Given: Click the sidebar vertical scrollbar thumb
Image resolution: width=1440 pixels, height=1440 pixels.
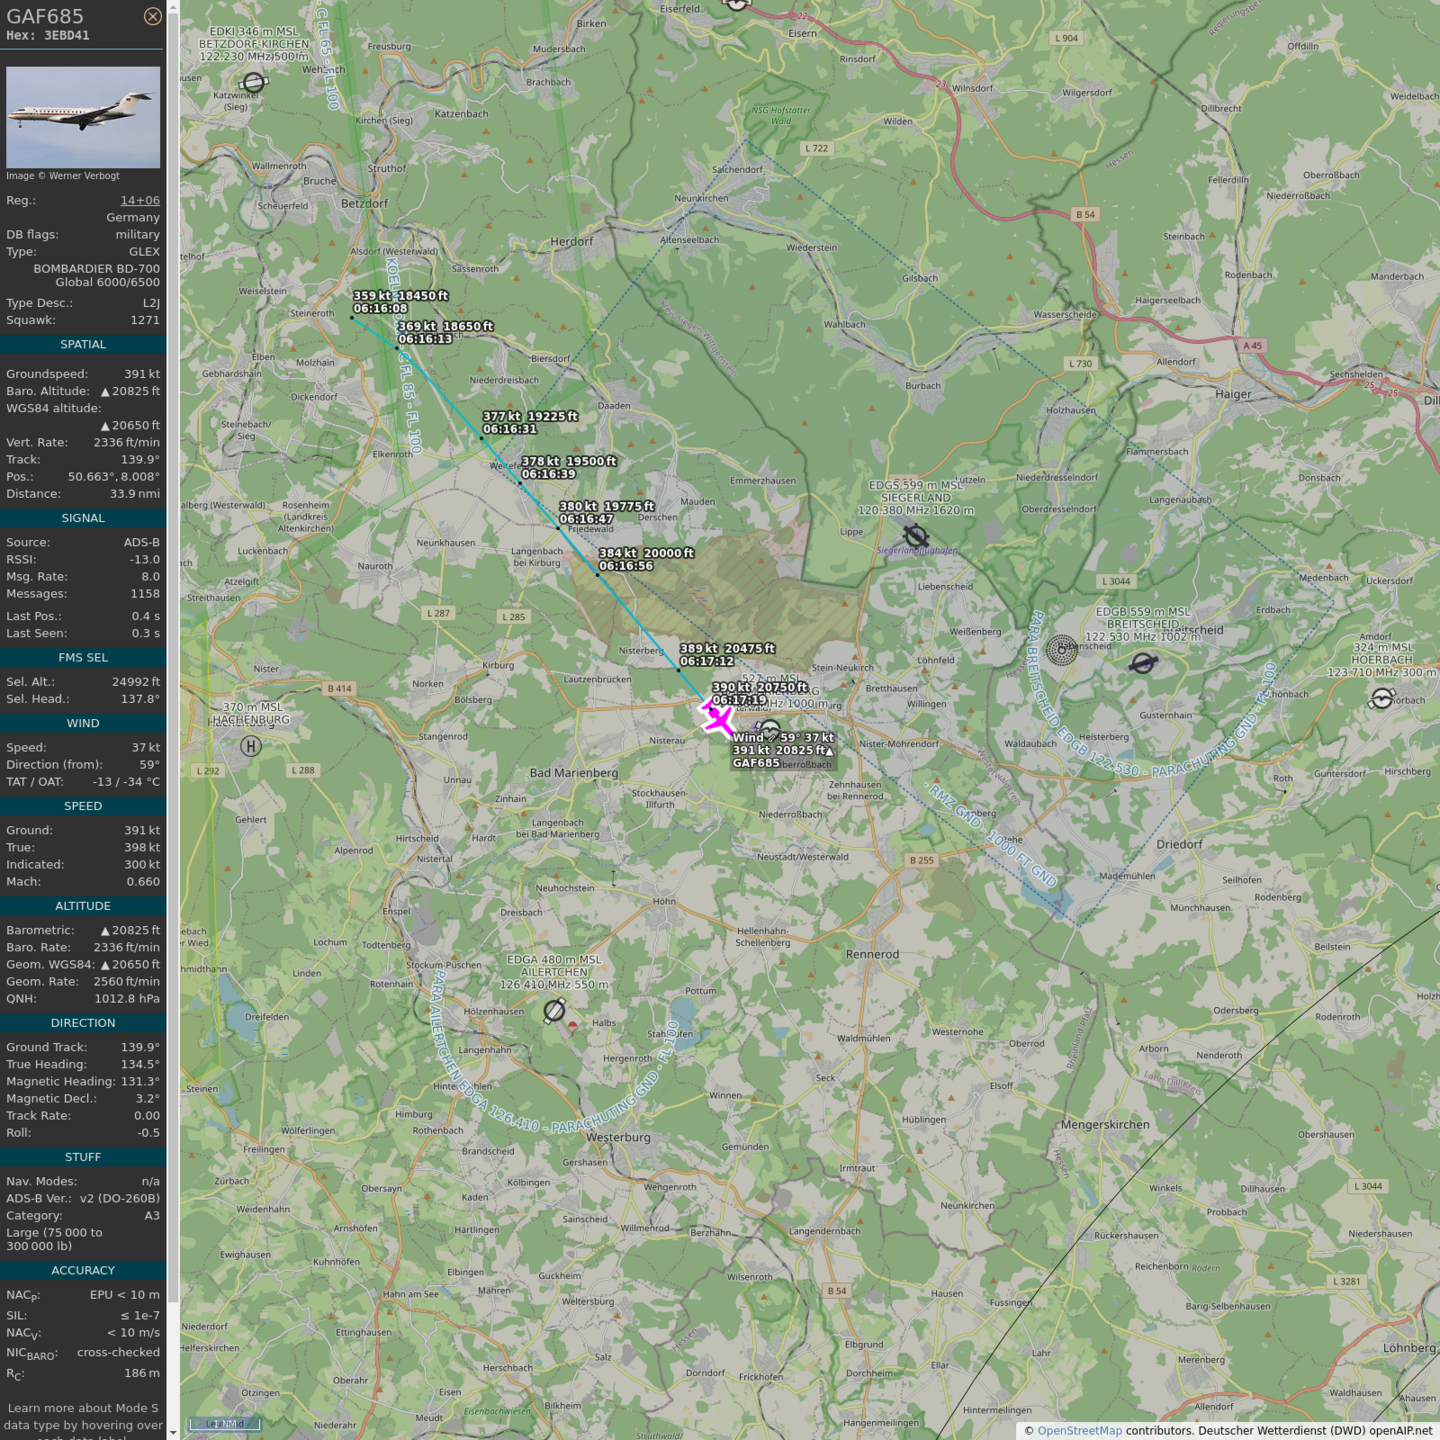Looking at the screenshot, I should pos(173,650).
